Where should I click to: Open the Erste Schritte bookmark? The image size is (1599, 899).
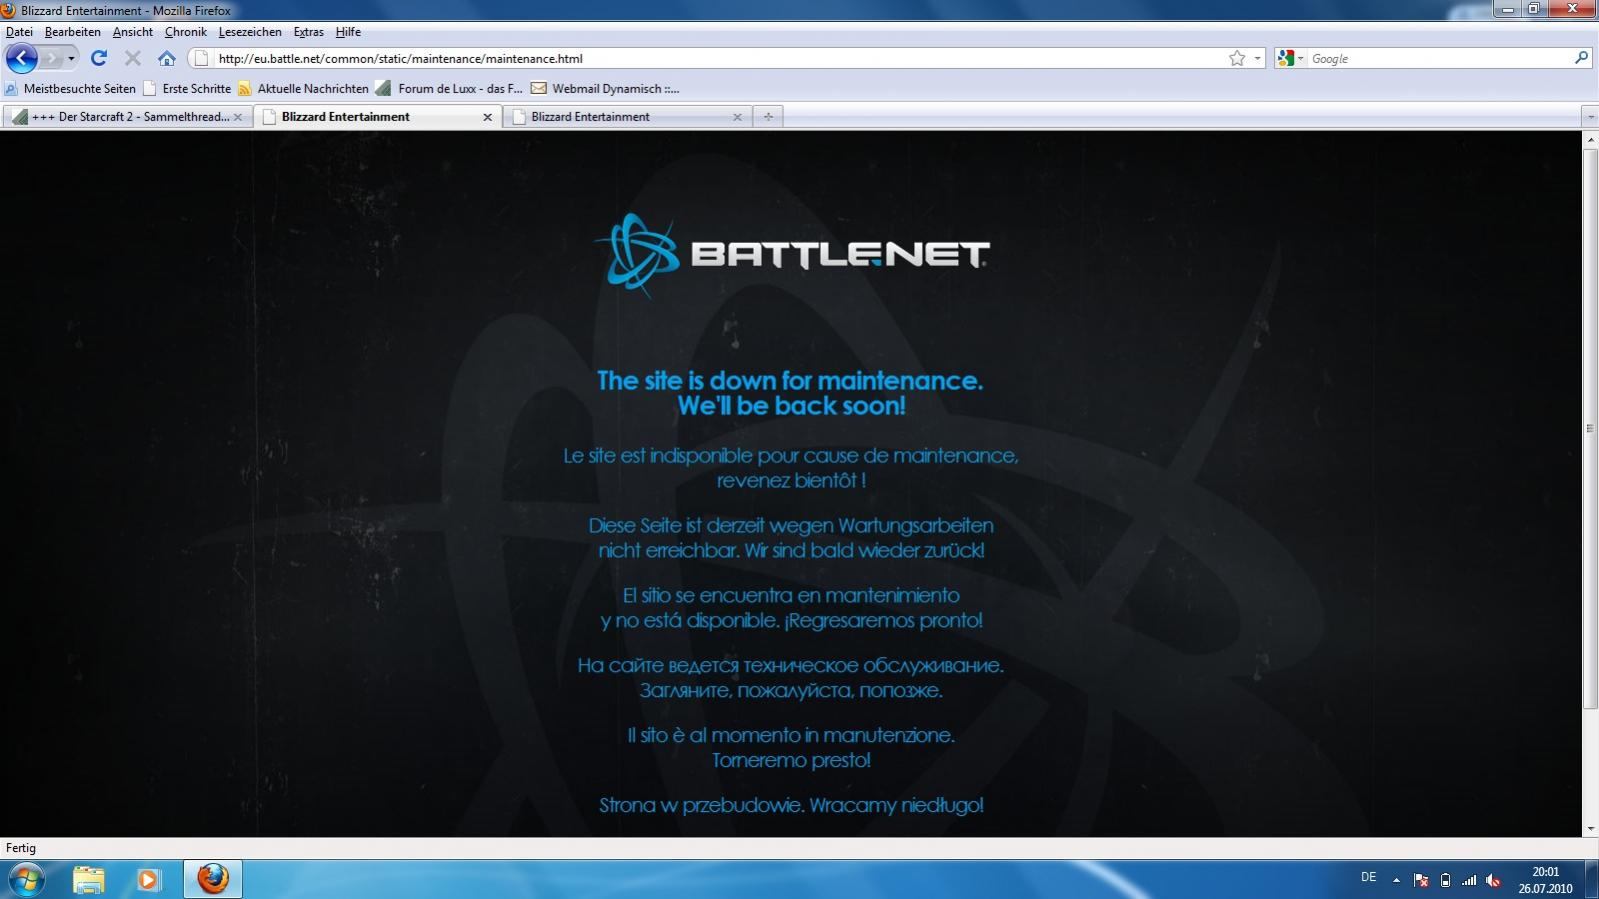pyautogui.click(x=187, y=88)
